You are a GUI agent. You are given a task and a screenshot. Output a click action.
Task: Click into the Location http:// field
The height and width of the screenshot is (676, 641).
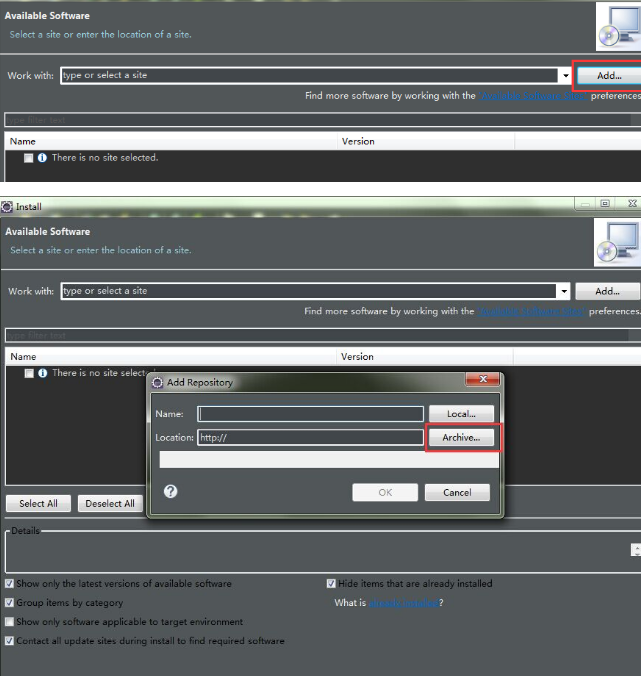pyautogui.click(x=310, y=438)
